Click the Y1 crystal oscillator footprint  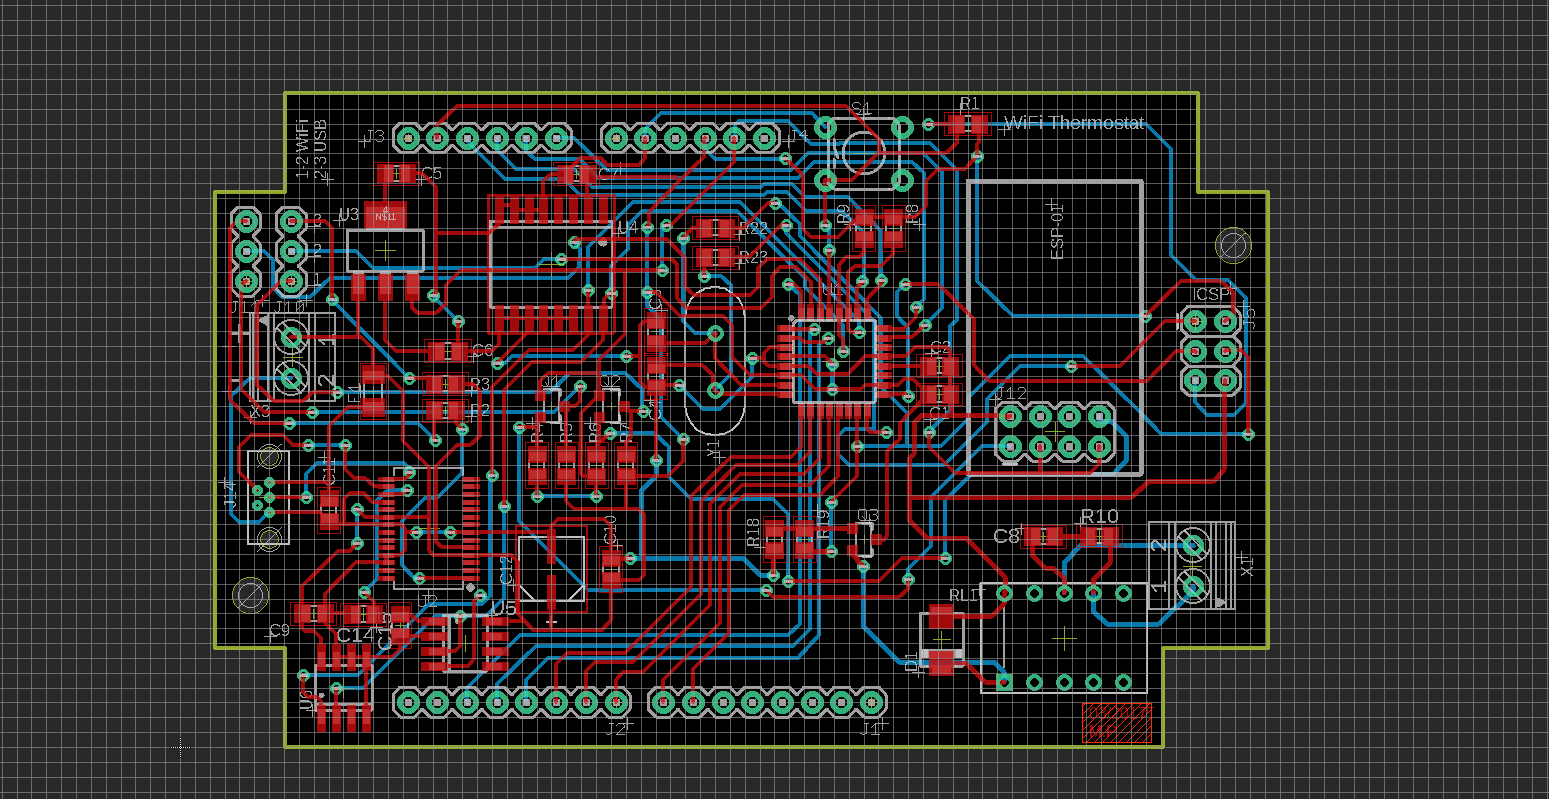[715, 362]
